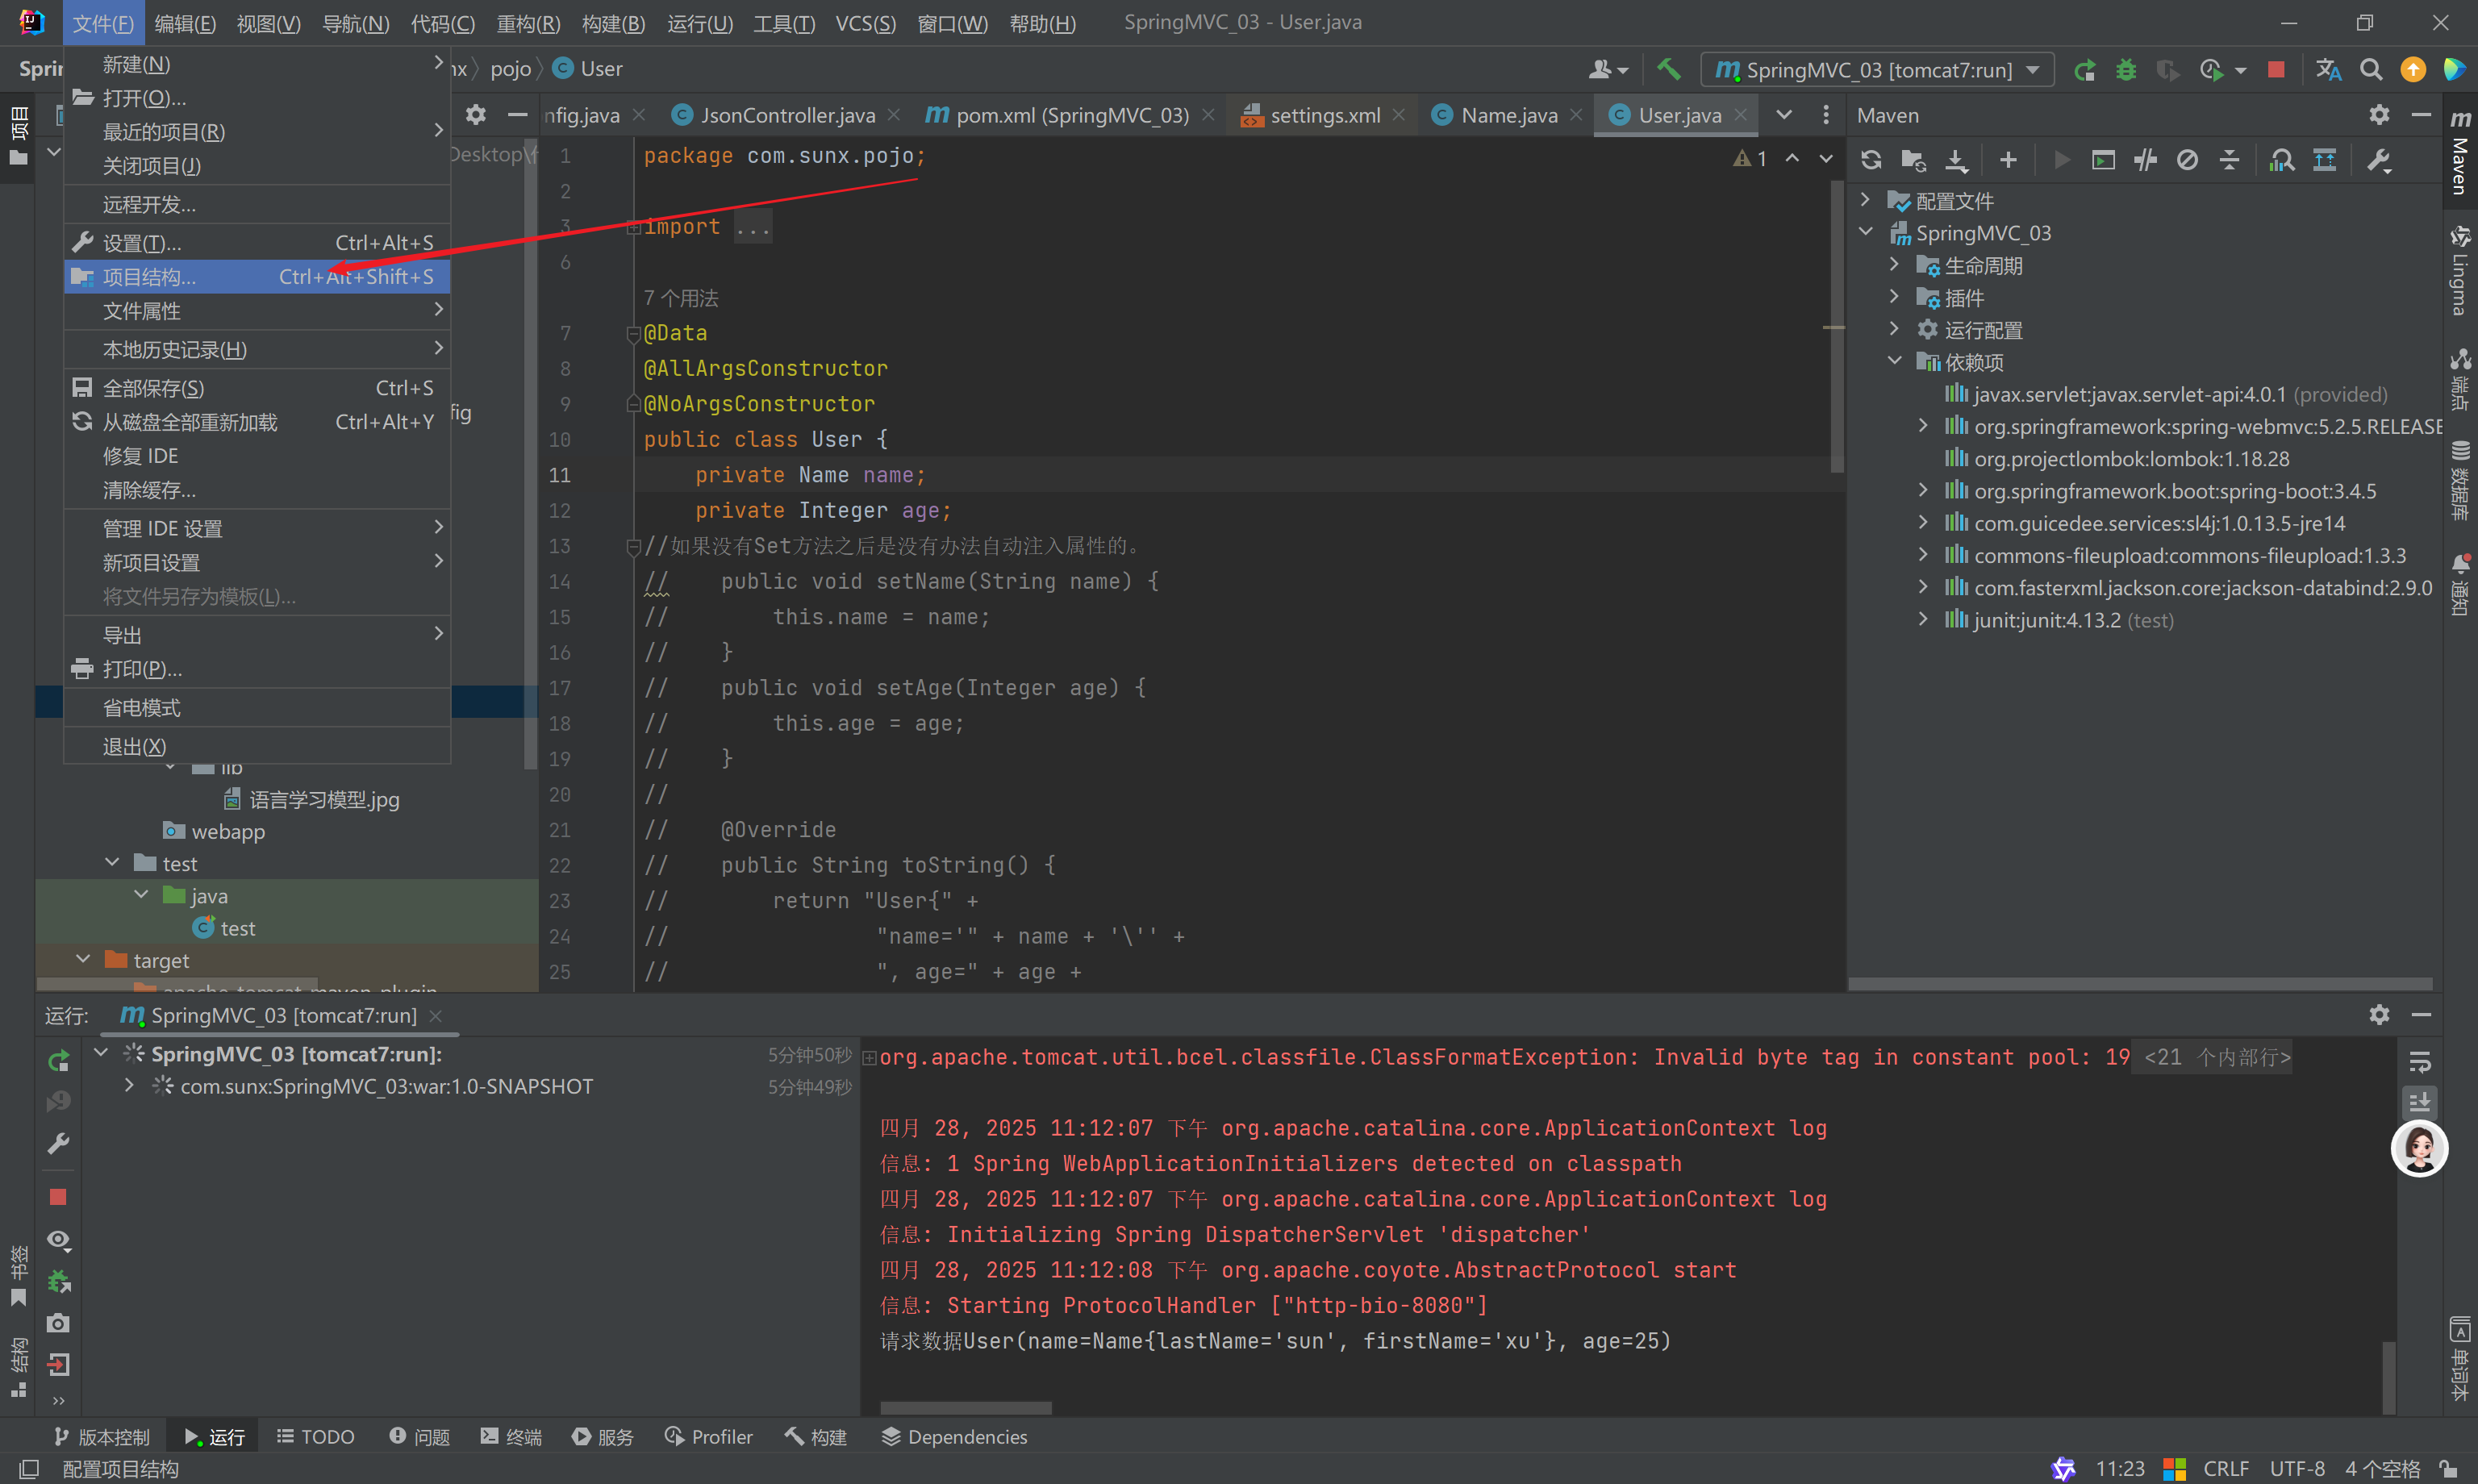Open the translation icon in toolbar
The width and height of the screenshot is (2478, 1484).
click(x=2328, y=70)
